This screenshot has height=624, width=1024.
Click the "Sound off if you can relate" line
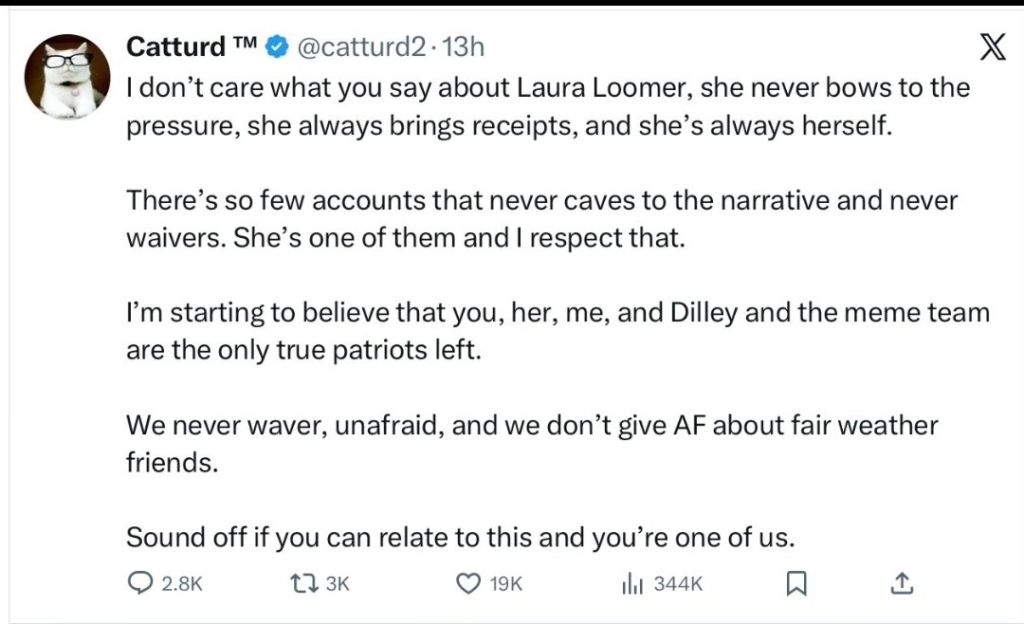point(459,537)
